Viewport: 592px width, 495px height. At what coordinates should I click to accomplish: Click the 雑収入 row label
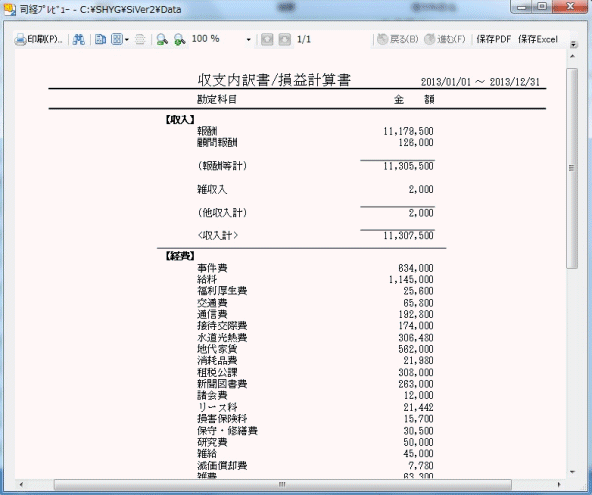pos(212,189)
